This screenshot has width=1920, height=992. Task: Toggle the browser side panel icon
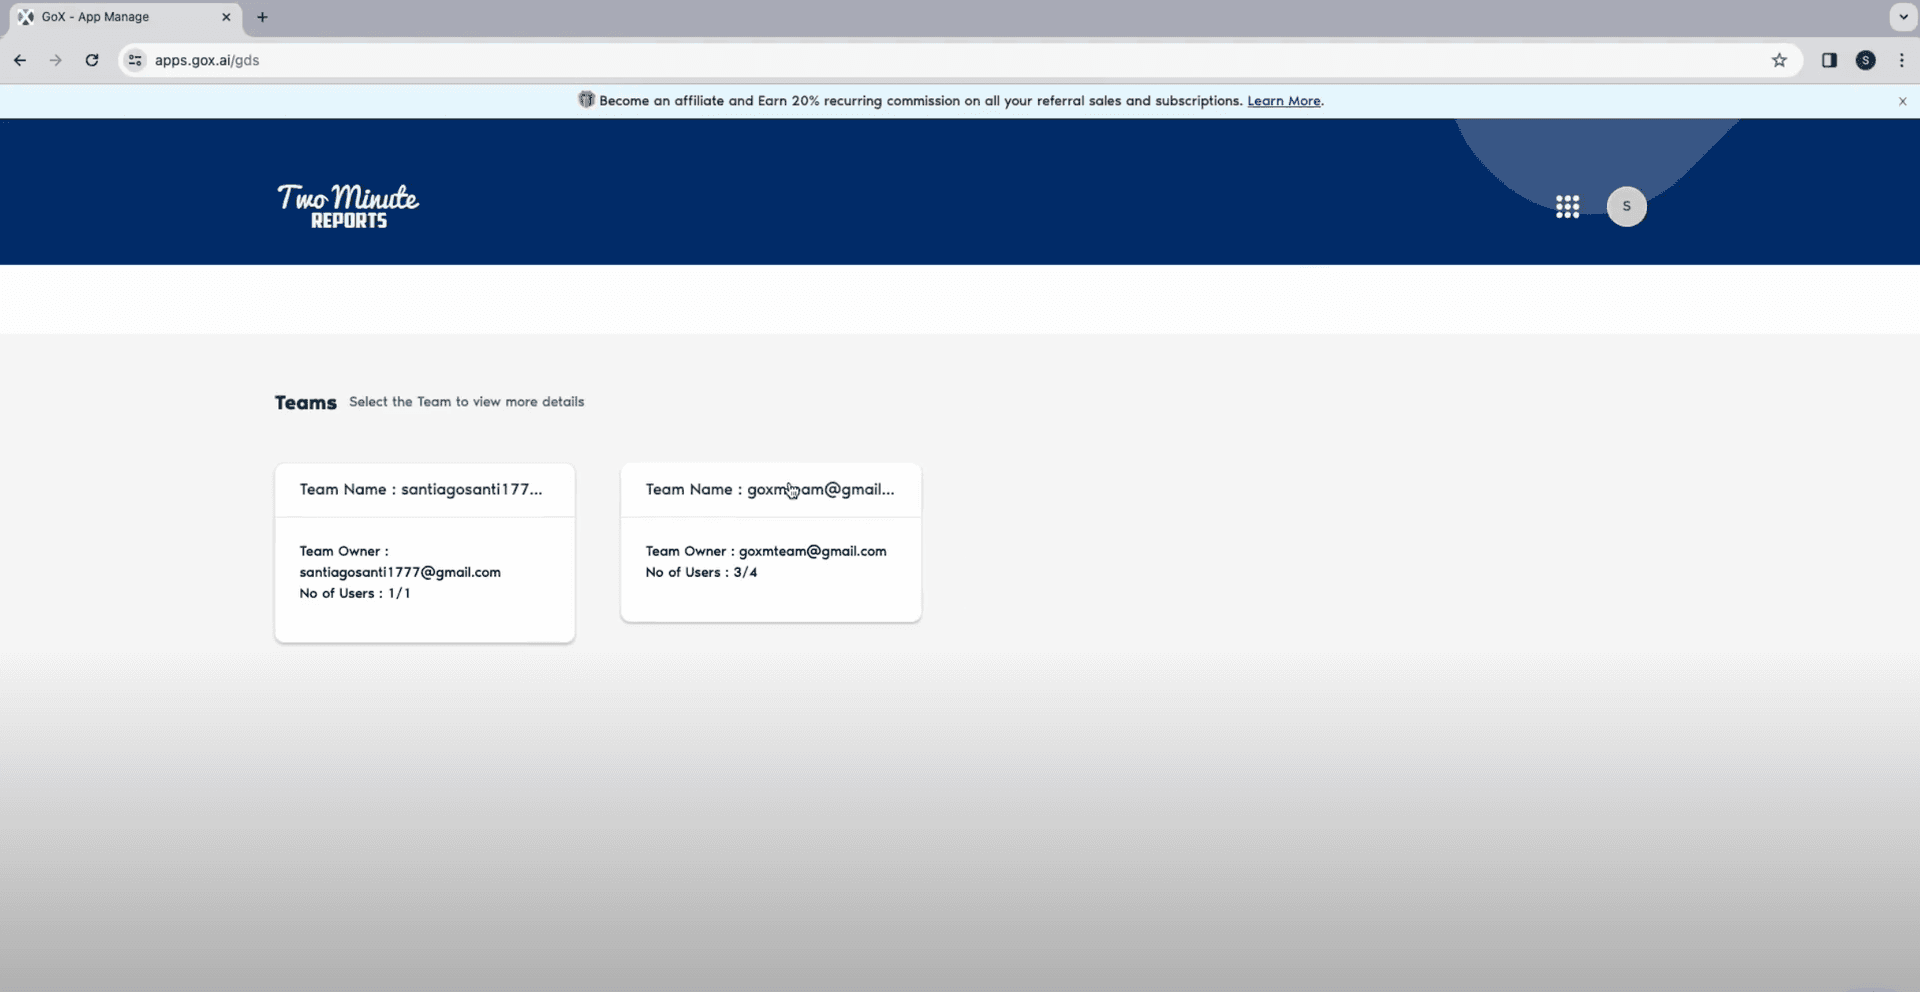point(1829,60)
